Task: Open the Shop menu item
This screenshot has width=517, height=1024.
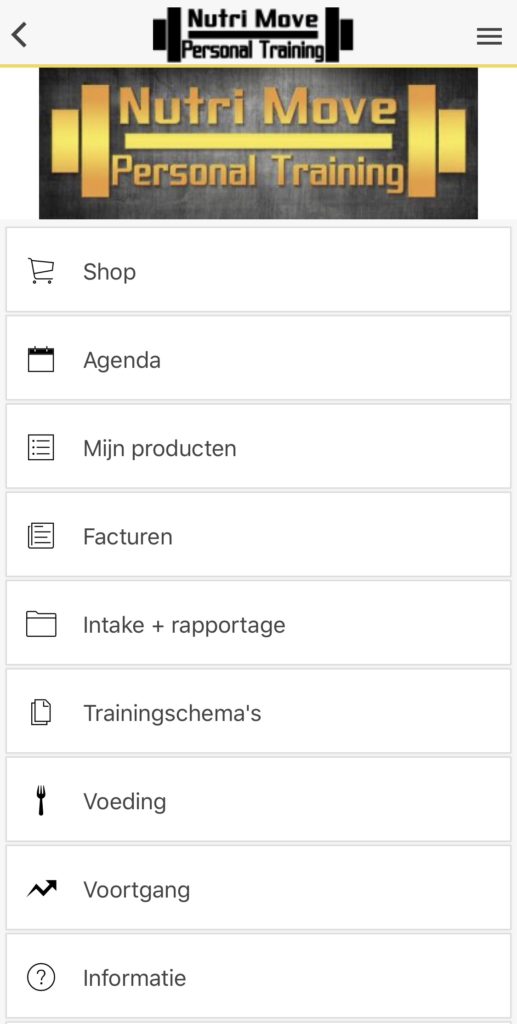Action: [x=258, y=270]
